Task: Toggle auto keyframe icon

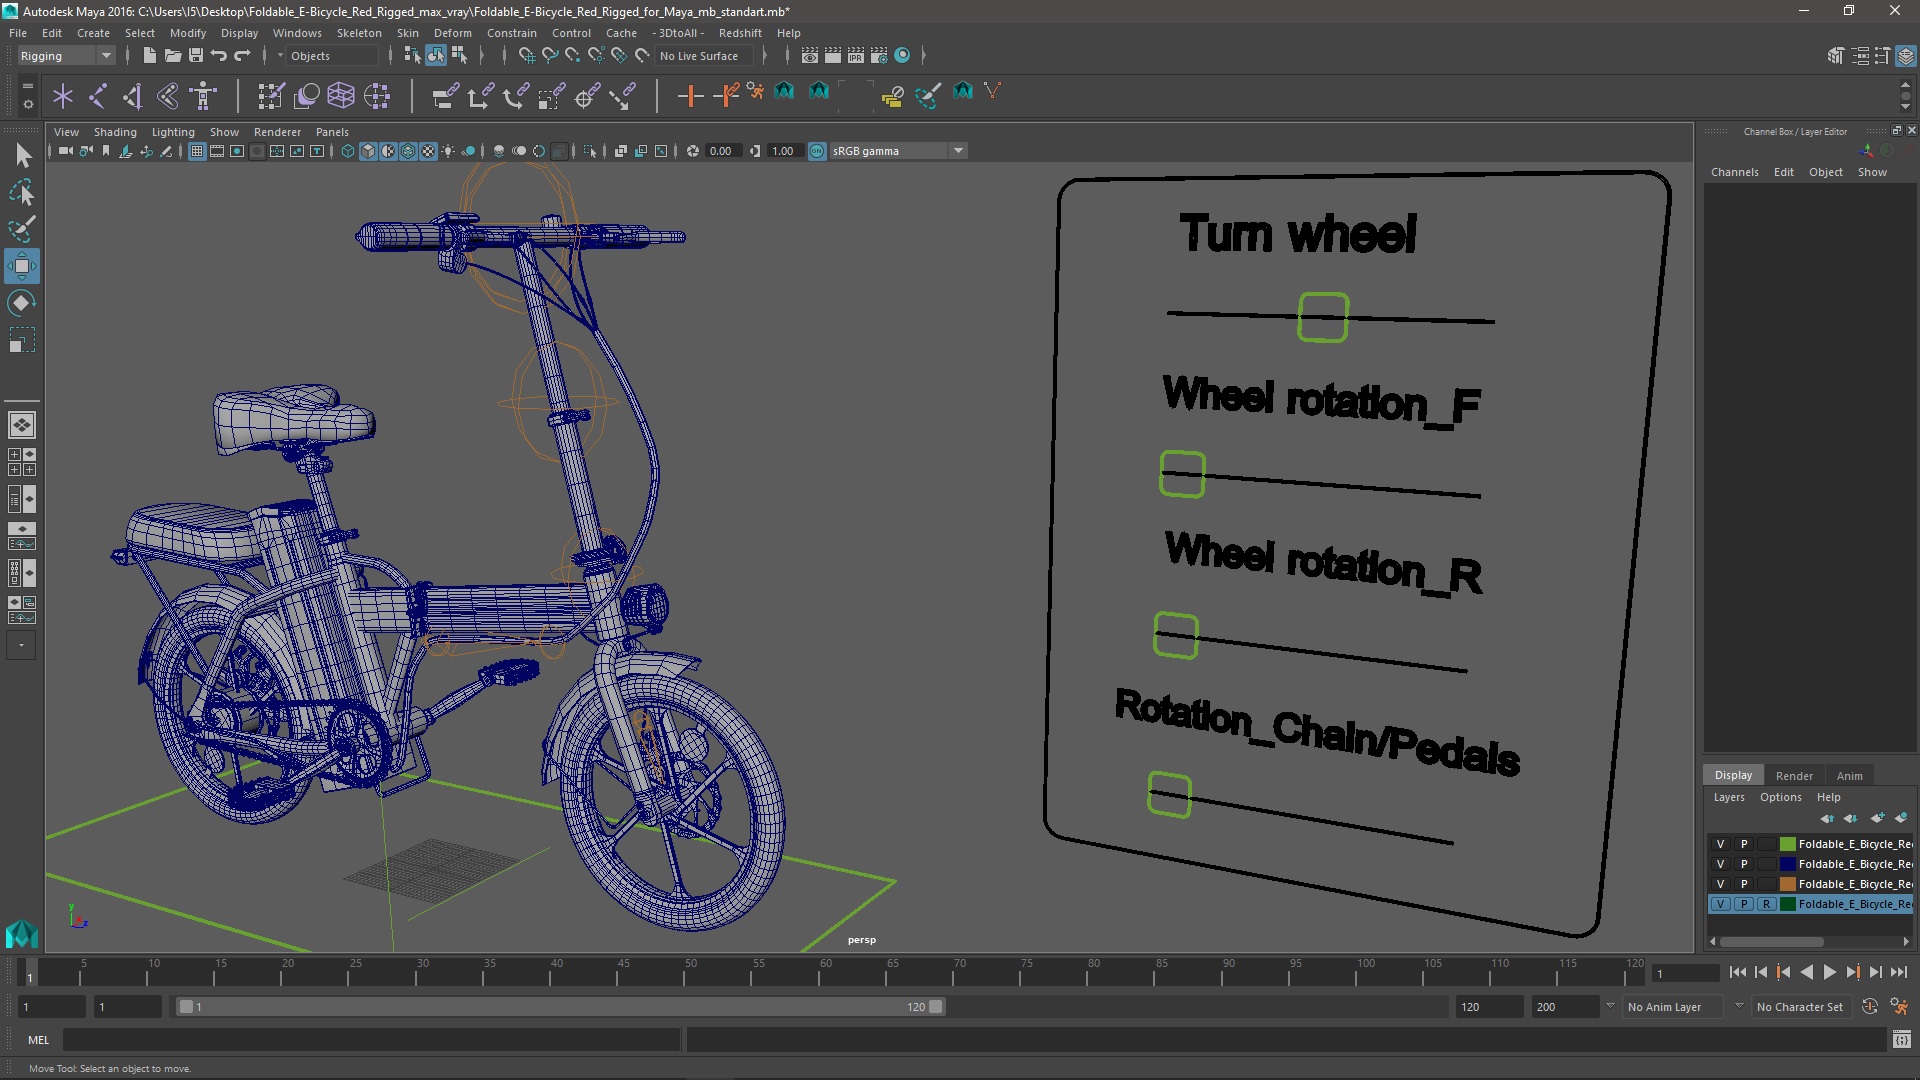Action: click(1869, 1007)
